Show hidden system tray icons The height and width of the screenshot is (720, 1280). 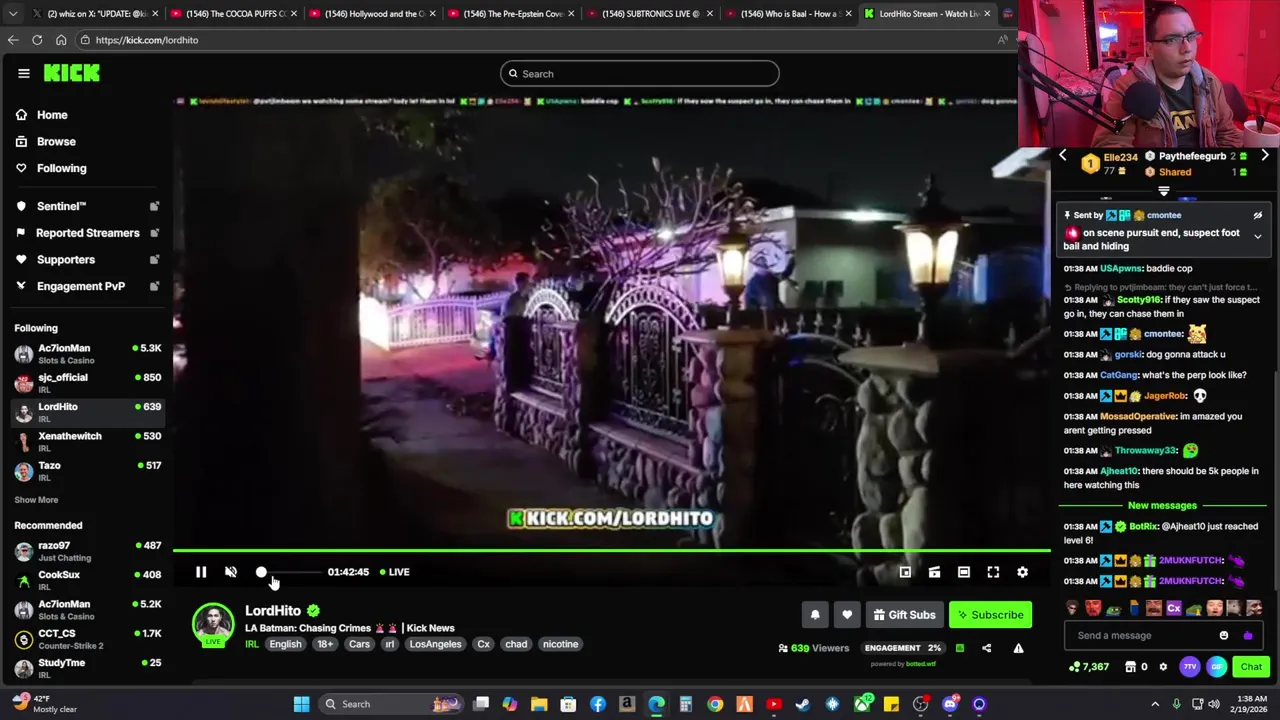point(1155,704)
